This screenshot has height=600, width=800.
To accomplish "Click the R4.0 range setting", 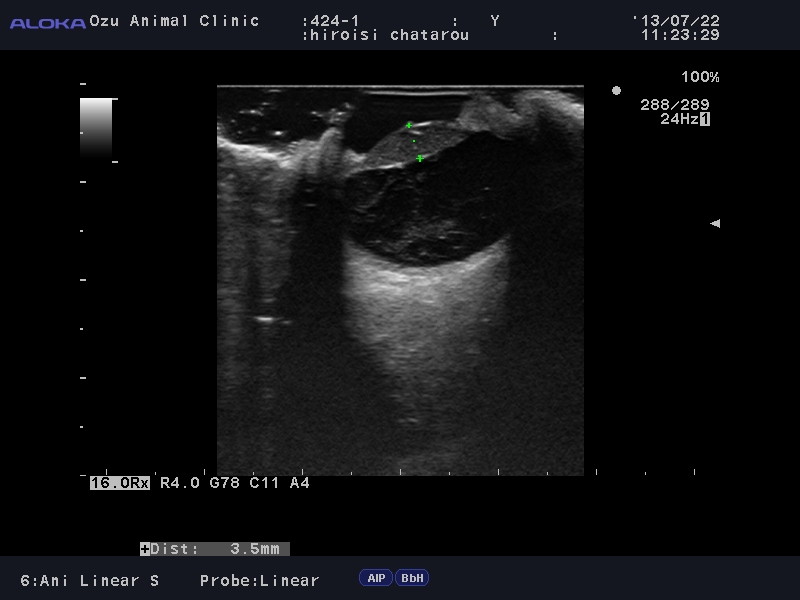I will (180, 483).
